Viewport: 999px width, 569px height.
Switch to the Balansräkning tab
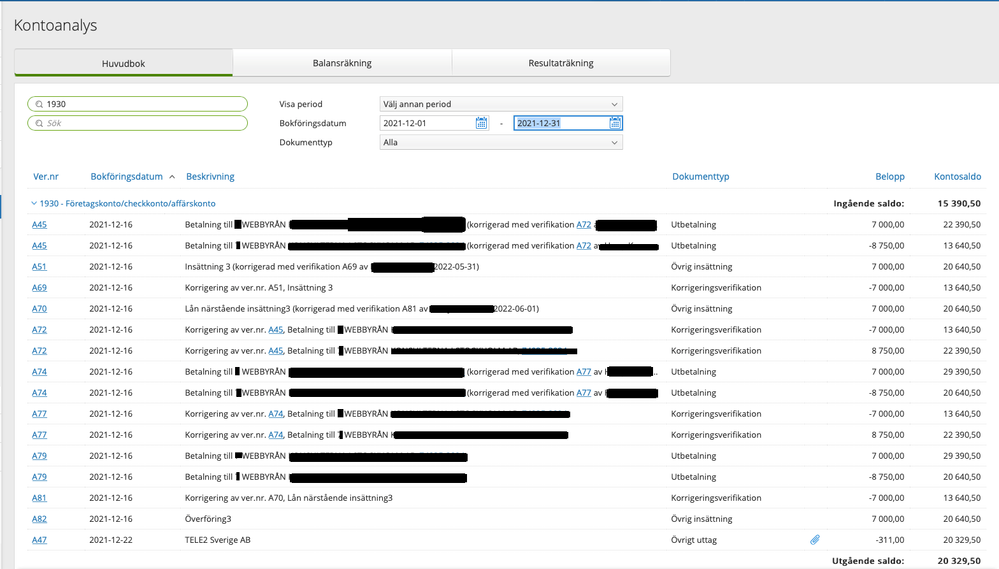pyautogui.click(x=342, y=63)
